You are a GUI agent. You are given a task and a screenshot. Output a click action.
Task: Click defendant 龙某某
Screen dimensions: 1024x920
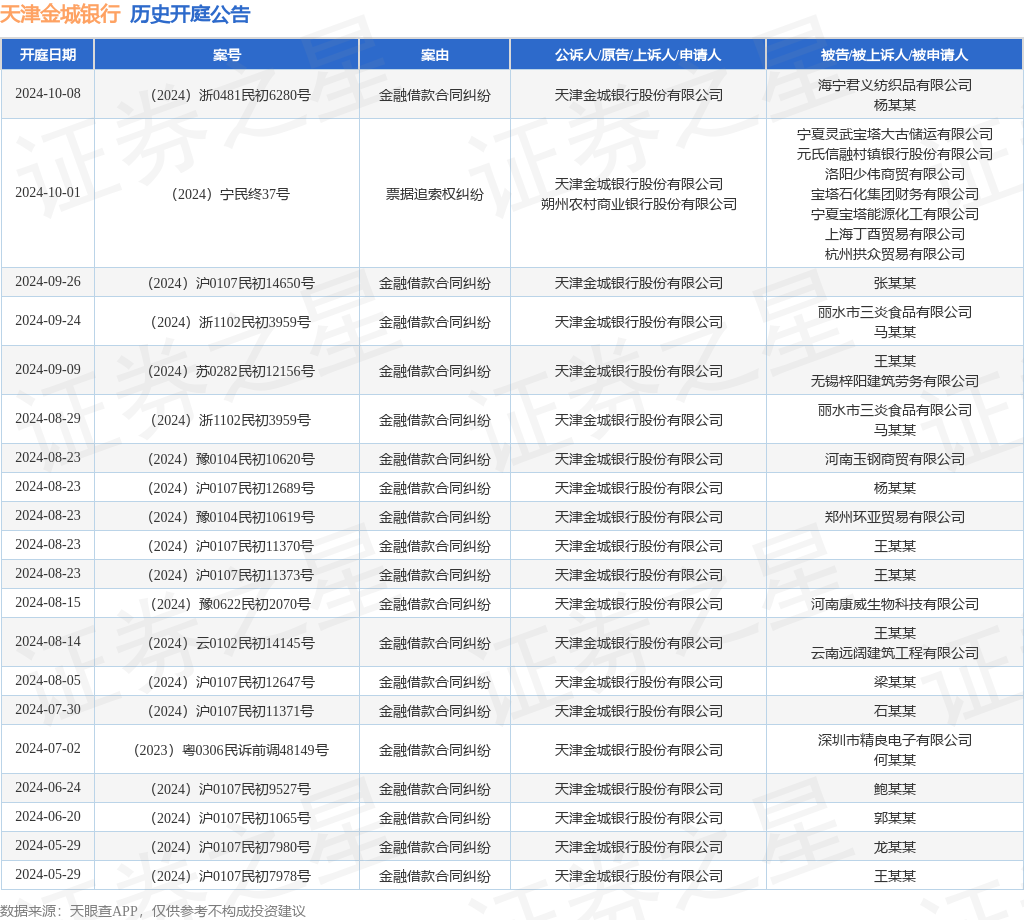coord(895,848)
